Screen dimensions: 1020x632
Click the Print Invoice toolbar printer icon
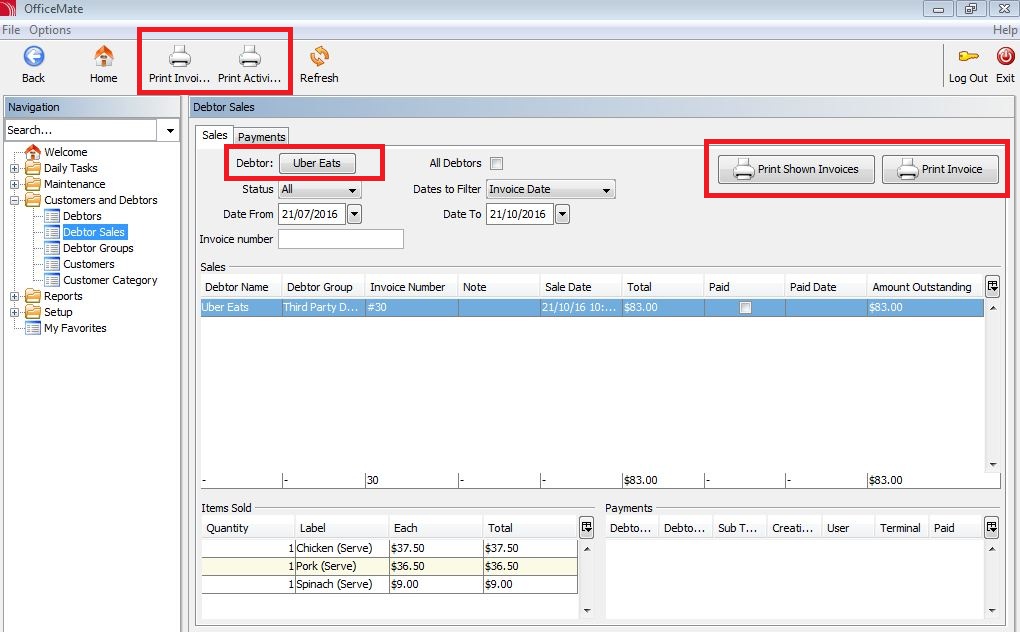(x=180, y=57)
